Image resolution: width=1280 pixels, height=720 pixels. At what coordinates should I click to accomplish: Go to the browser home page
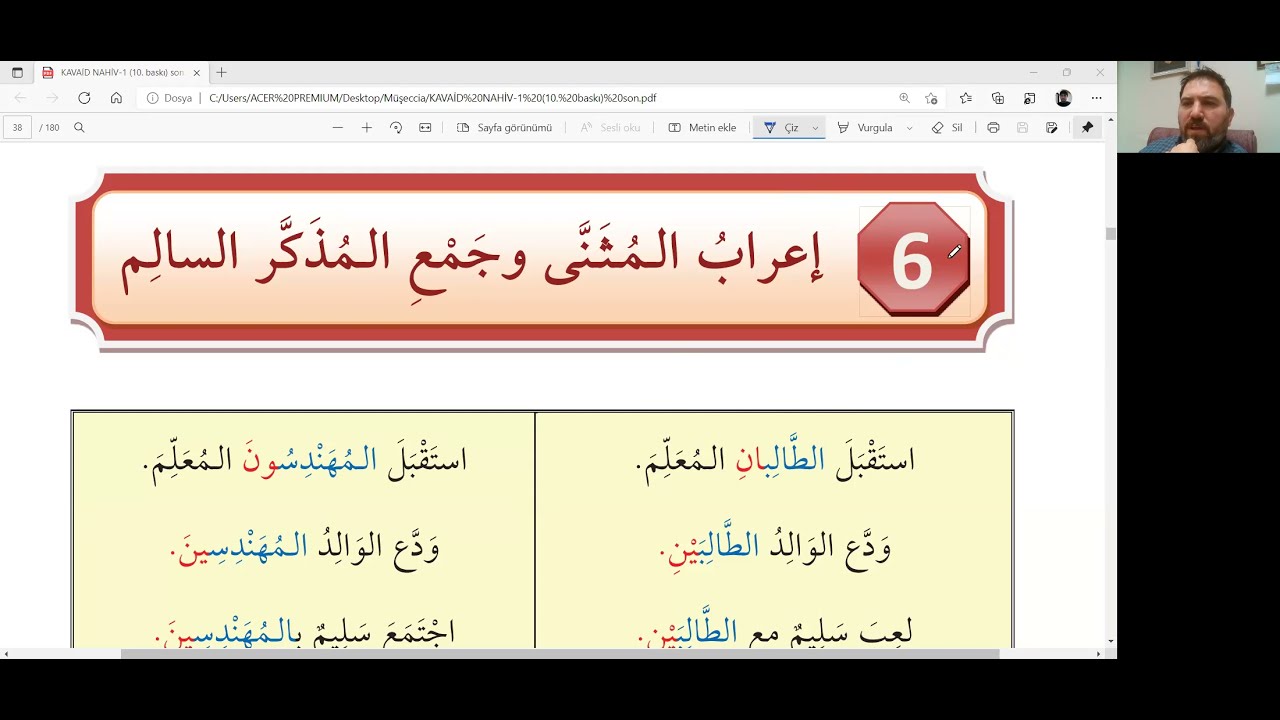pyautogui.click(x=116, y=98)
